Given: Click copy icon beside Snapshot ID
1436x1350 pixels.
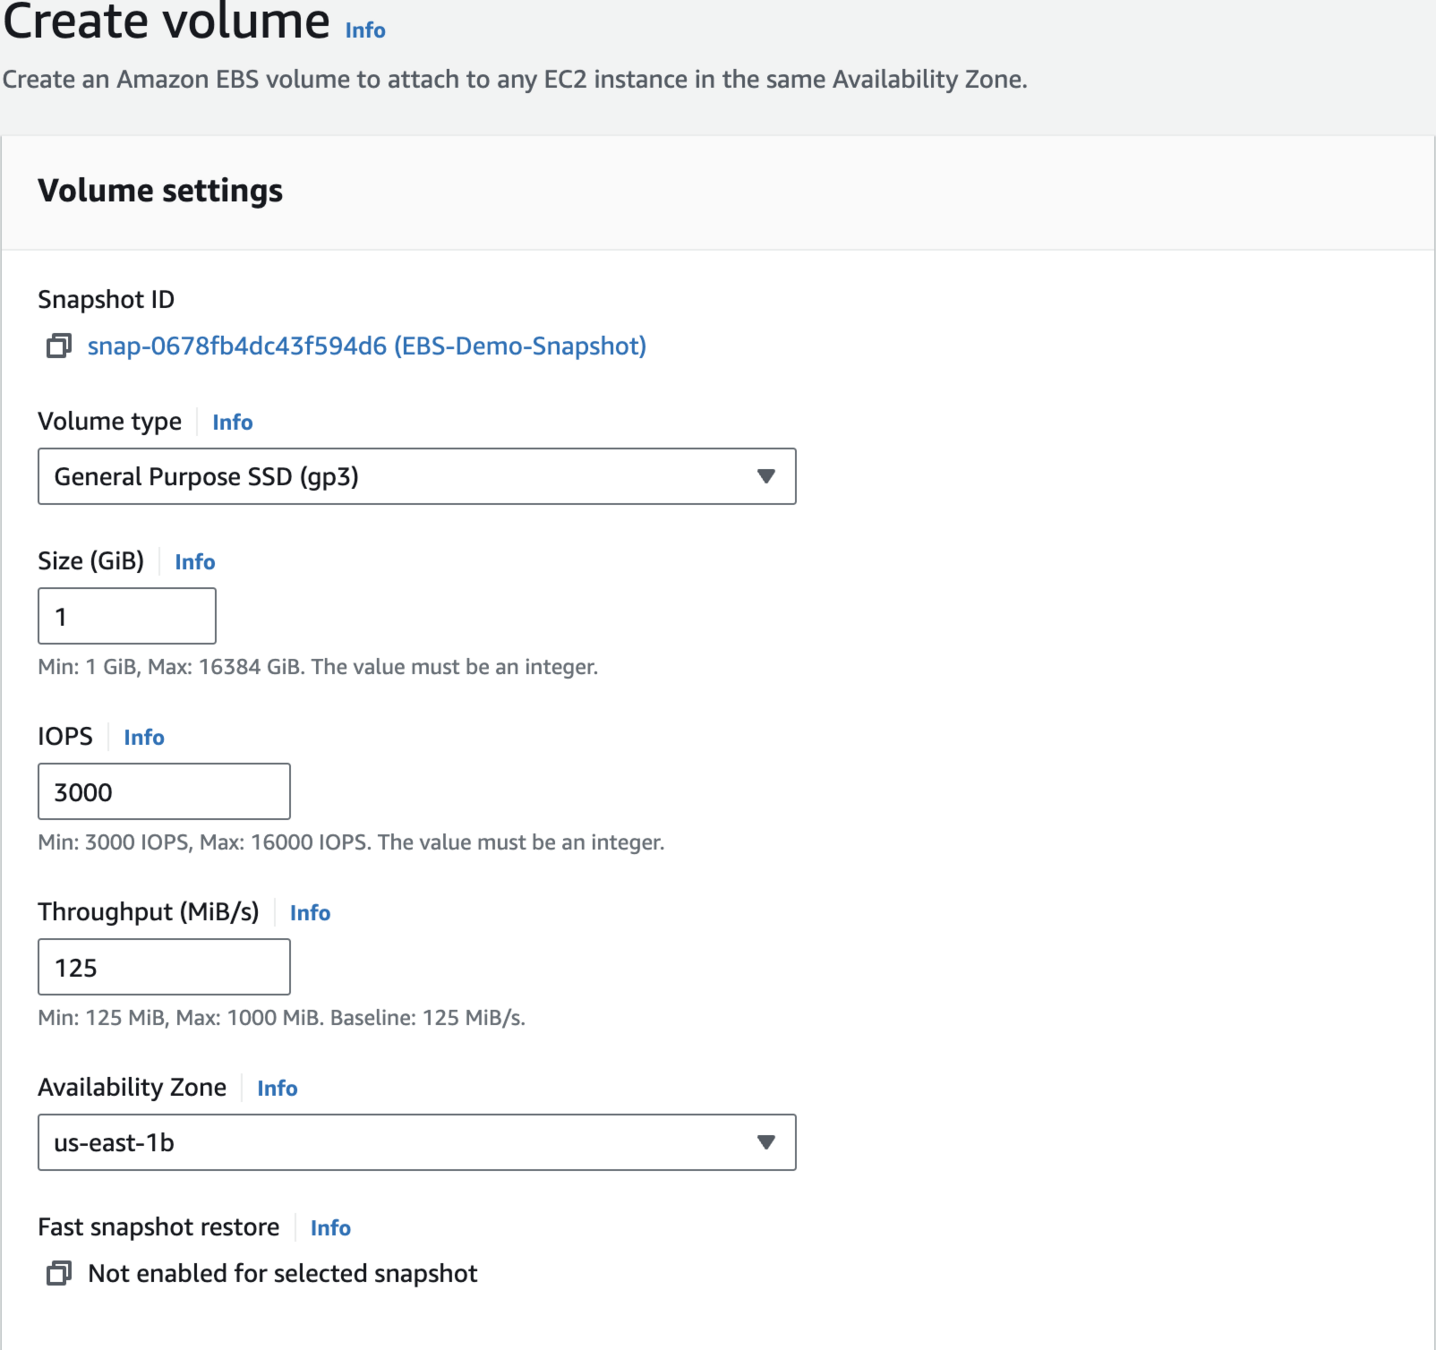Looking at the screenshot, I should click(59, 346).
